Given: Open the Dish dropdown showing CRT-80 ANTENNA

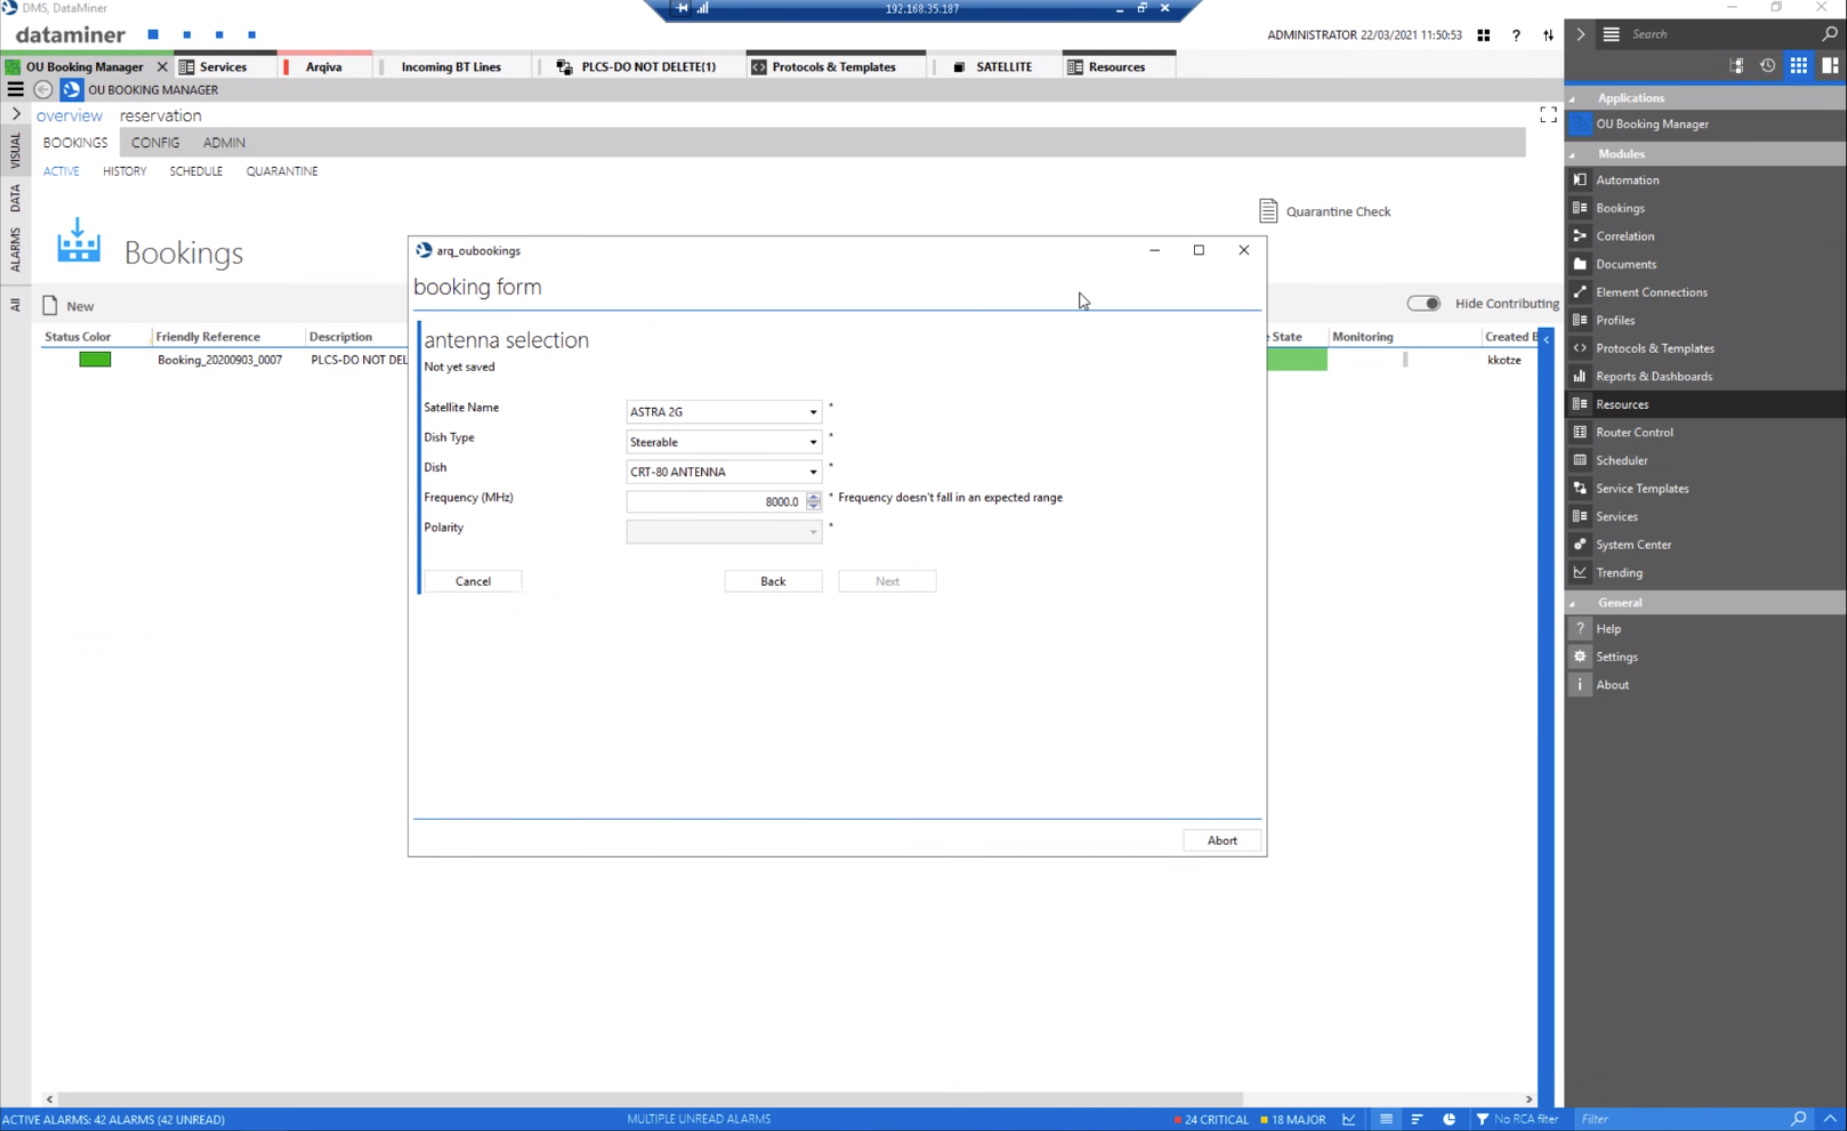Looking at the screenshot, I should click(724, 472).
